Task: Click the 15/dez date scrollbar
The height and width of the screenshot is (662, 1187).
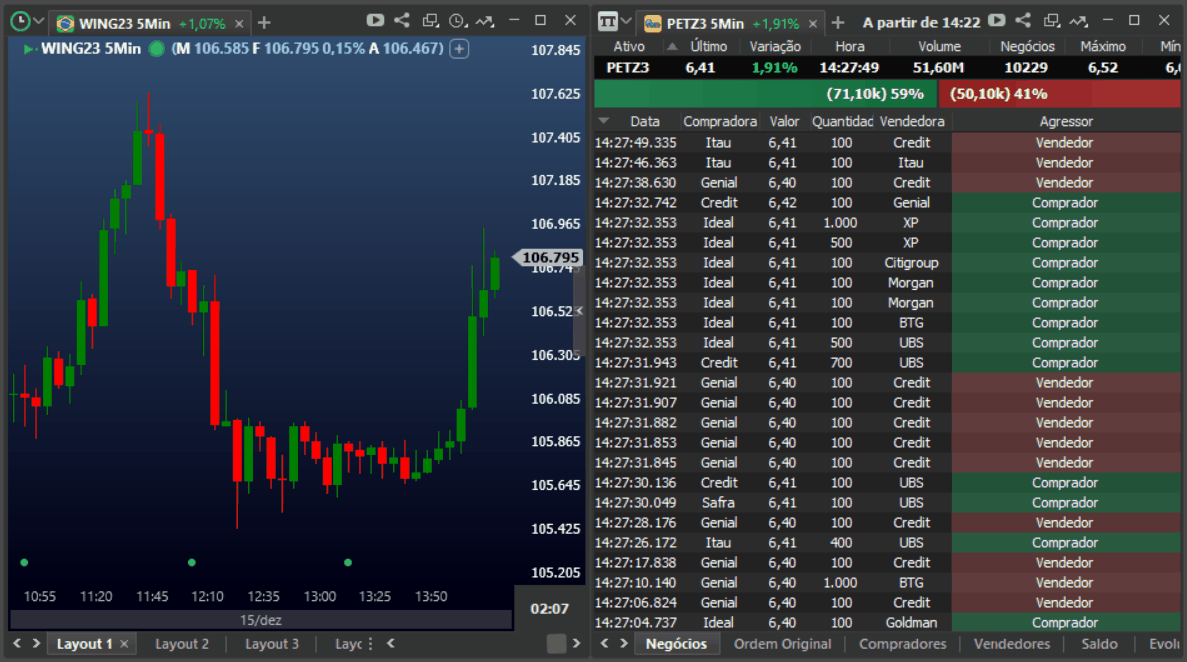Action: pyautogui.click(x=260, y=620)
